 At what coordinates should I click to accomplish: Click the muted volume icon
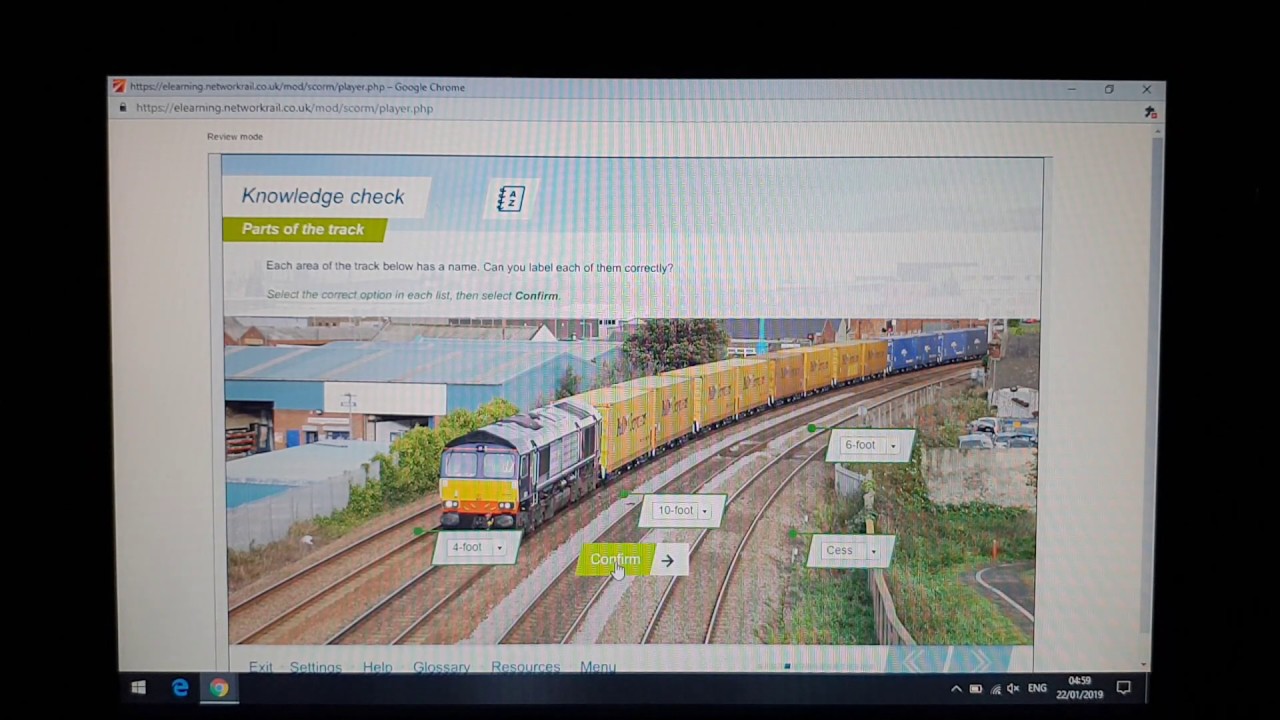tap(1013, 688)
